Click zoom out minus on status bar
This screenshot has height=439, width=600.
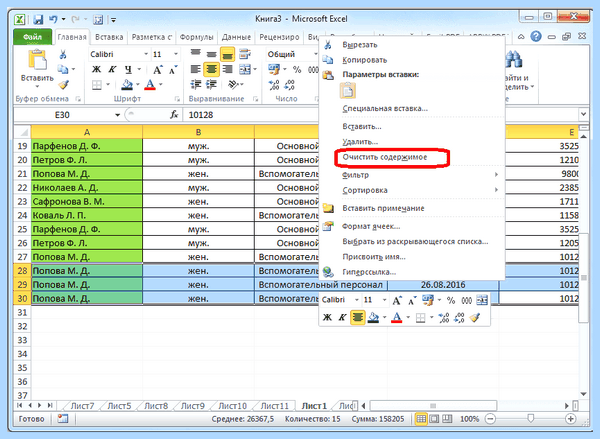point(490,419)
